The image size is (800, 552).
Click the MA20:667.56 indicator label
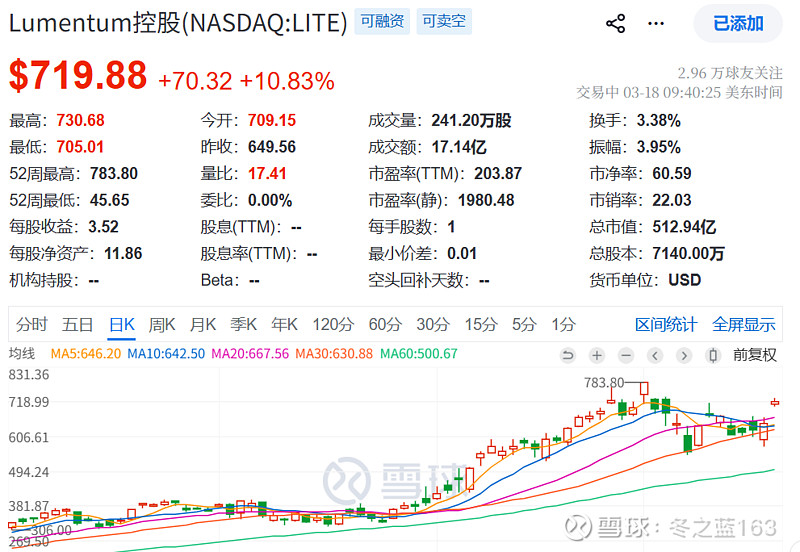click(x=250, y=354)
